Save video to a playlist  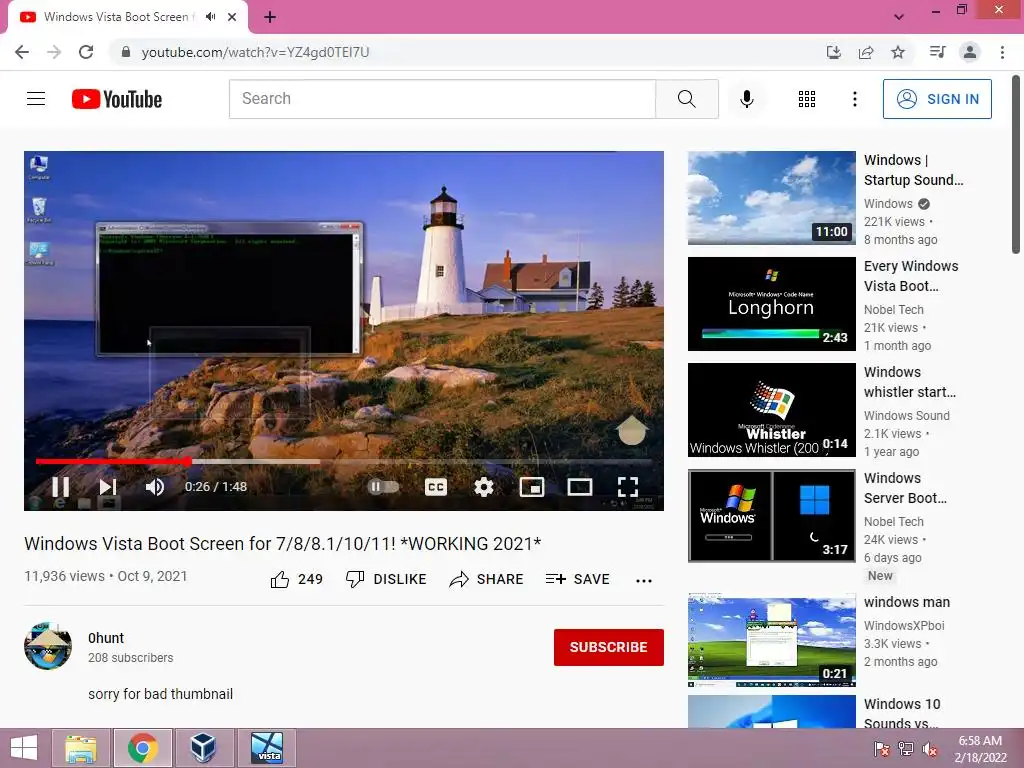pyautogui.click(x=578, y=579)
